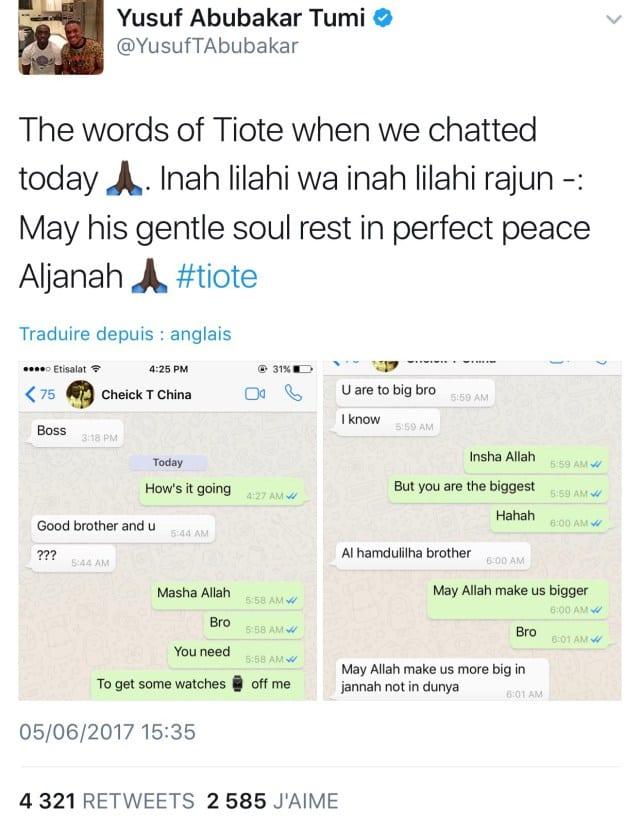This screenshot has height=829, width=640.
Task: Tap the battery icon in status bar
Action: pos(303,369)
